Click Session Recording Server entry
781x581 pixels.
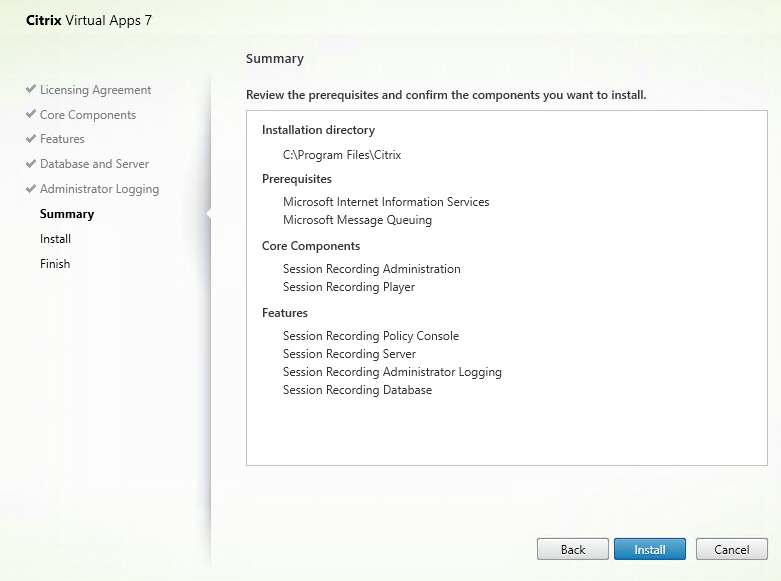point(349,354)
